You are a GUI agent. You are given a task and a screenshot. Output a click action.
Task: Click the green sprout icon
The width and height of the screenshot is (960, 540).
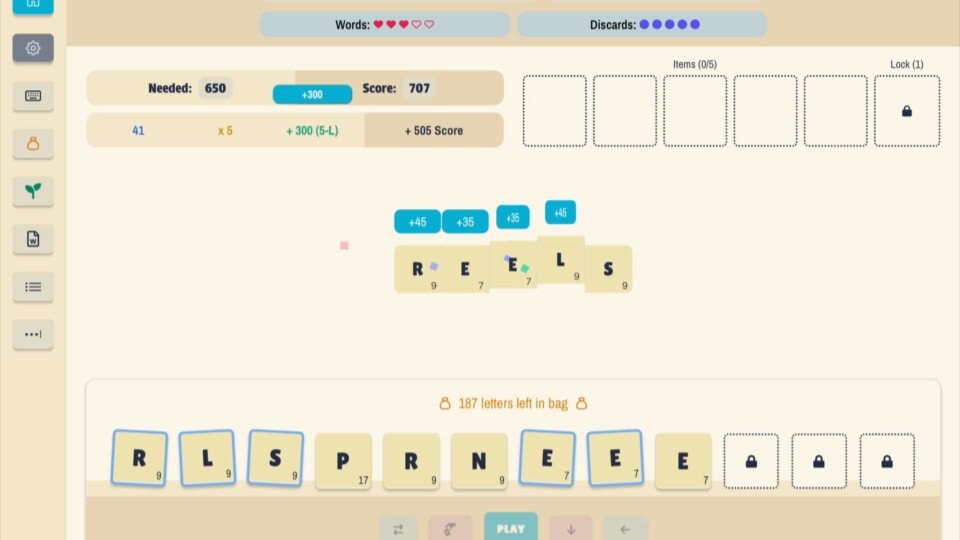[33, 191]
